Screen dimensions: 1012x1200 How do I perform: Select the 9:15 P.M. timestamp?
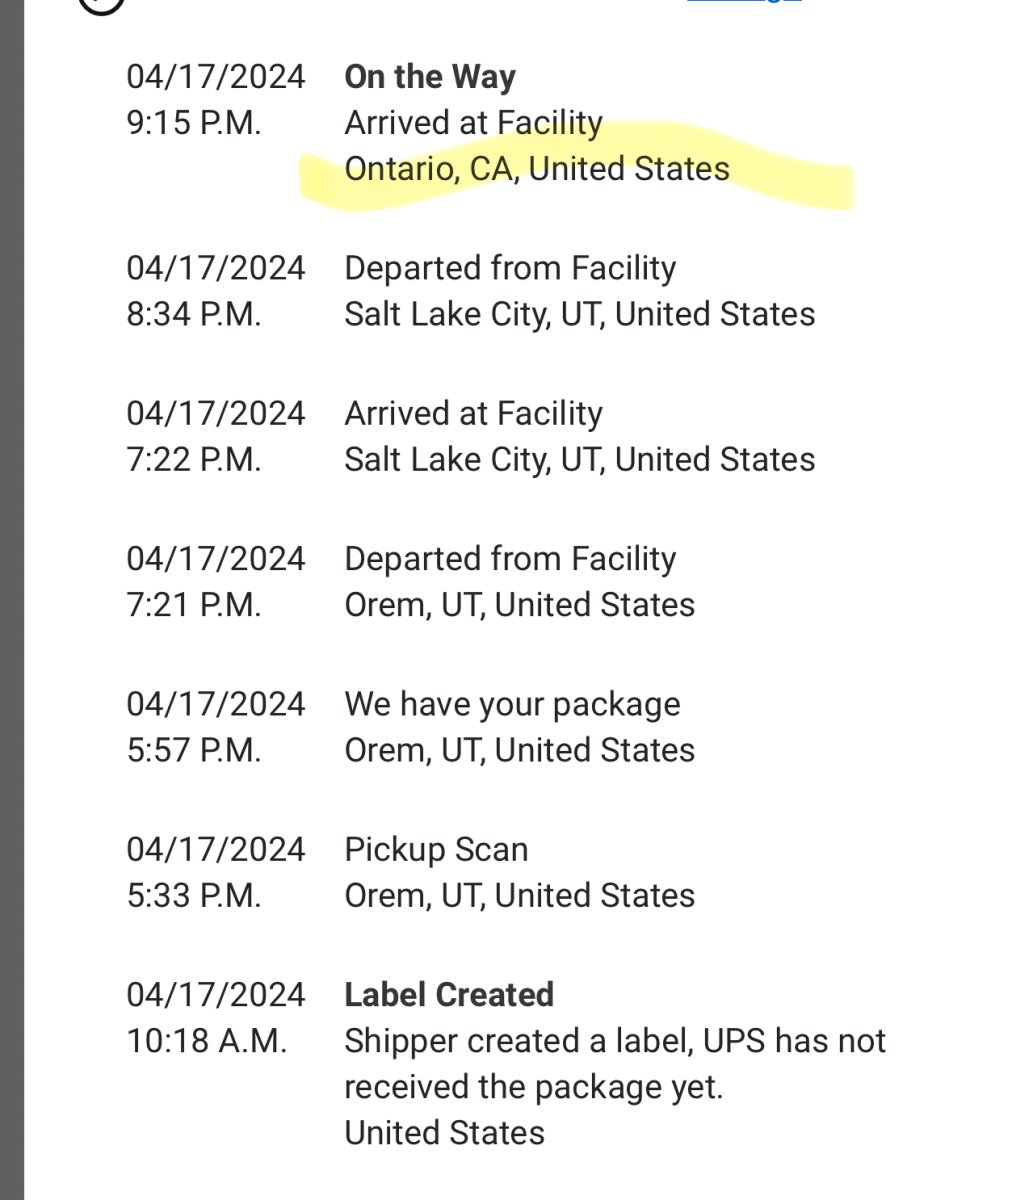point(194,123)
